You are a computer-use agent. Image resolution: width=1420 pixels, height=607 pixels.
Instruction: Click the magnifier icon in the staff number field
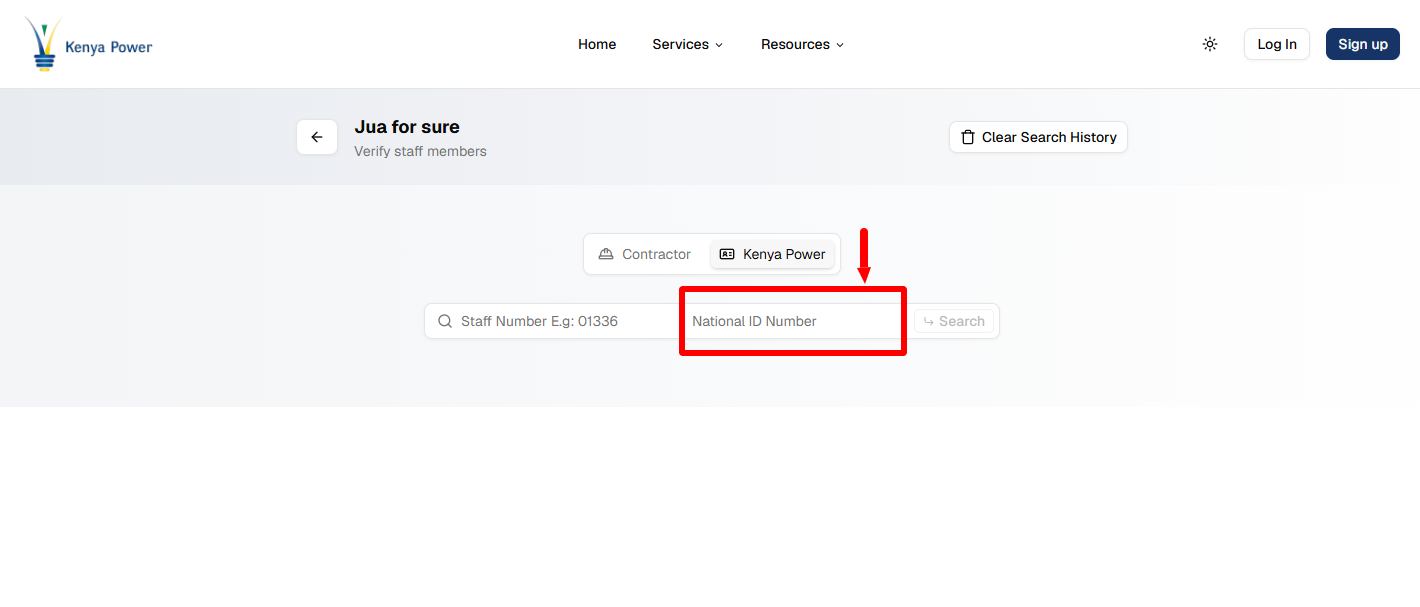point(445,321)
